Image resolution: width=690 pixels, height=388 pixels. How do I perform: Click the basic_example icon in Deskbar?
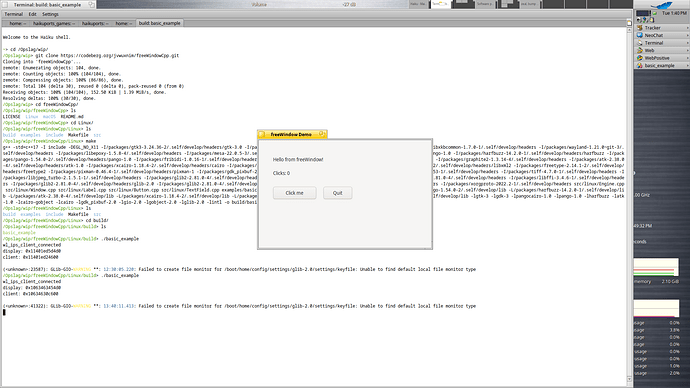[640, 65]
